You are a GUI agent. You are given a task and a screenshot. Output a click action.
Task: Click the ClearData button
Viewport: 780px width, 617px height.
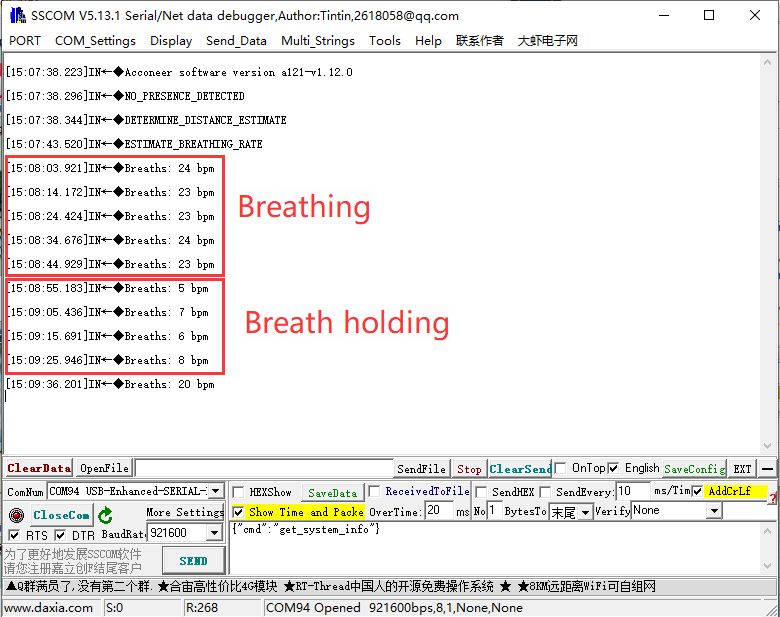coord(38,468)
